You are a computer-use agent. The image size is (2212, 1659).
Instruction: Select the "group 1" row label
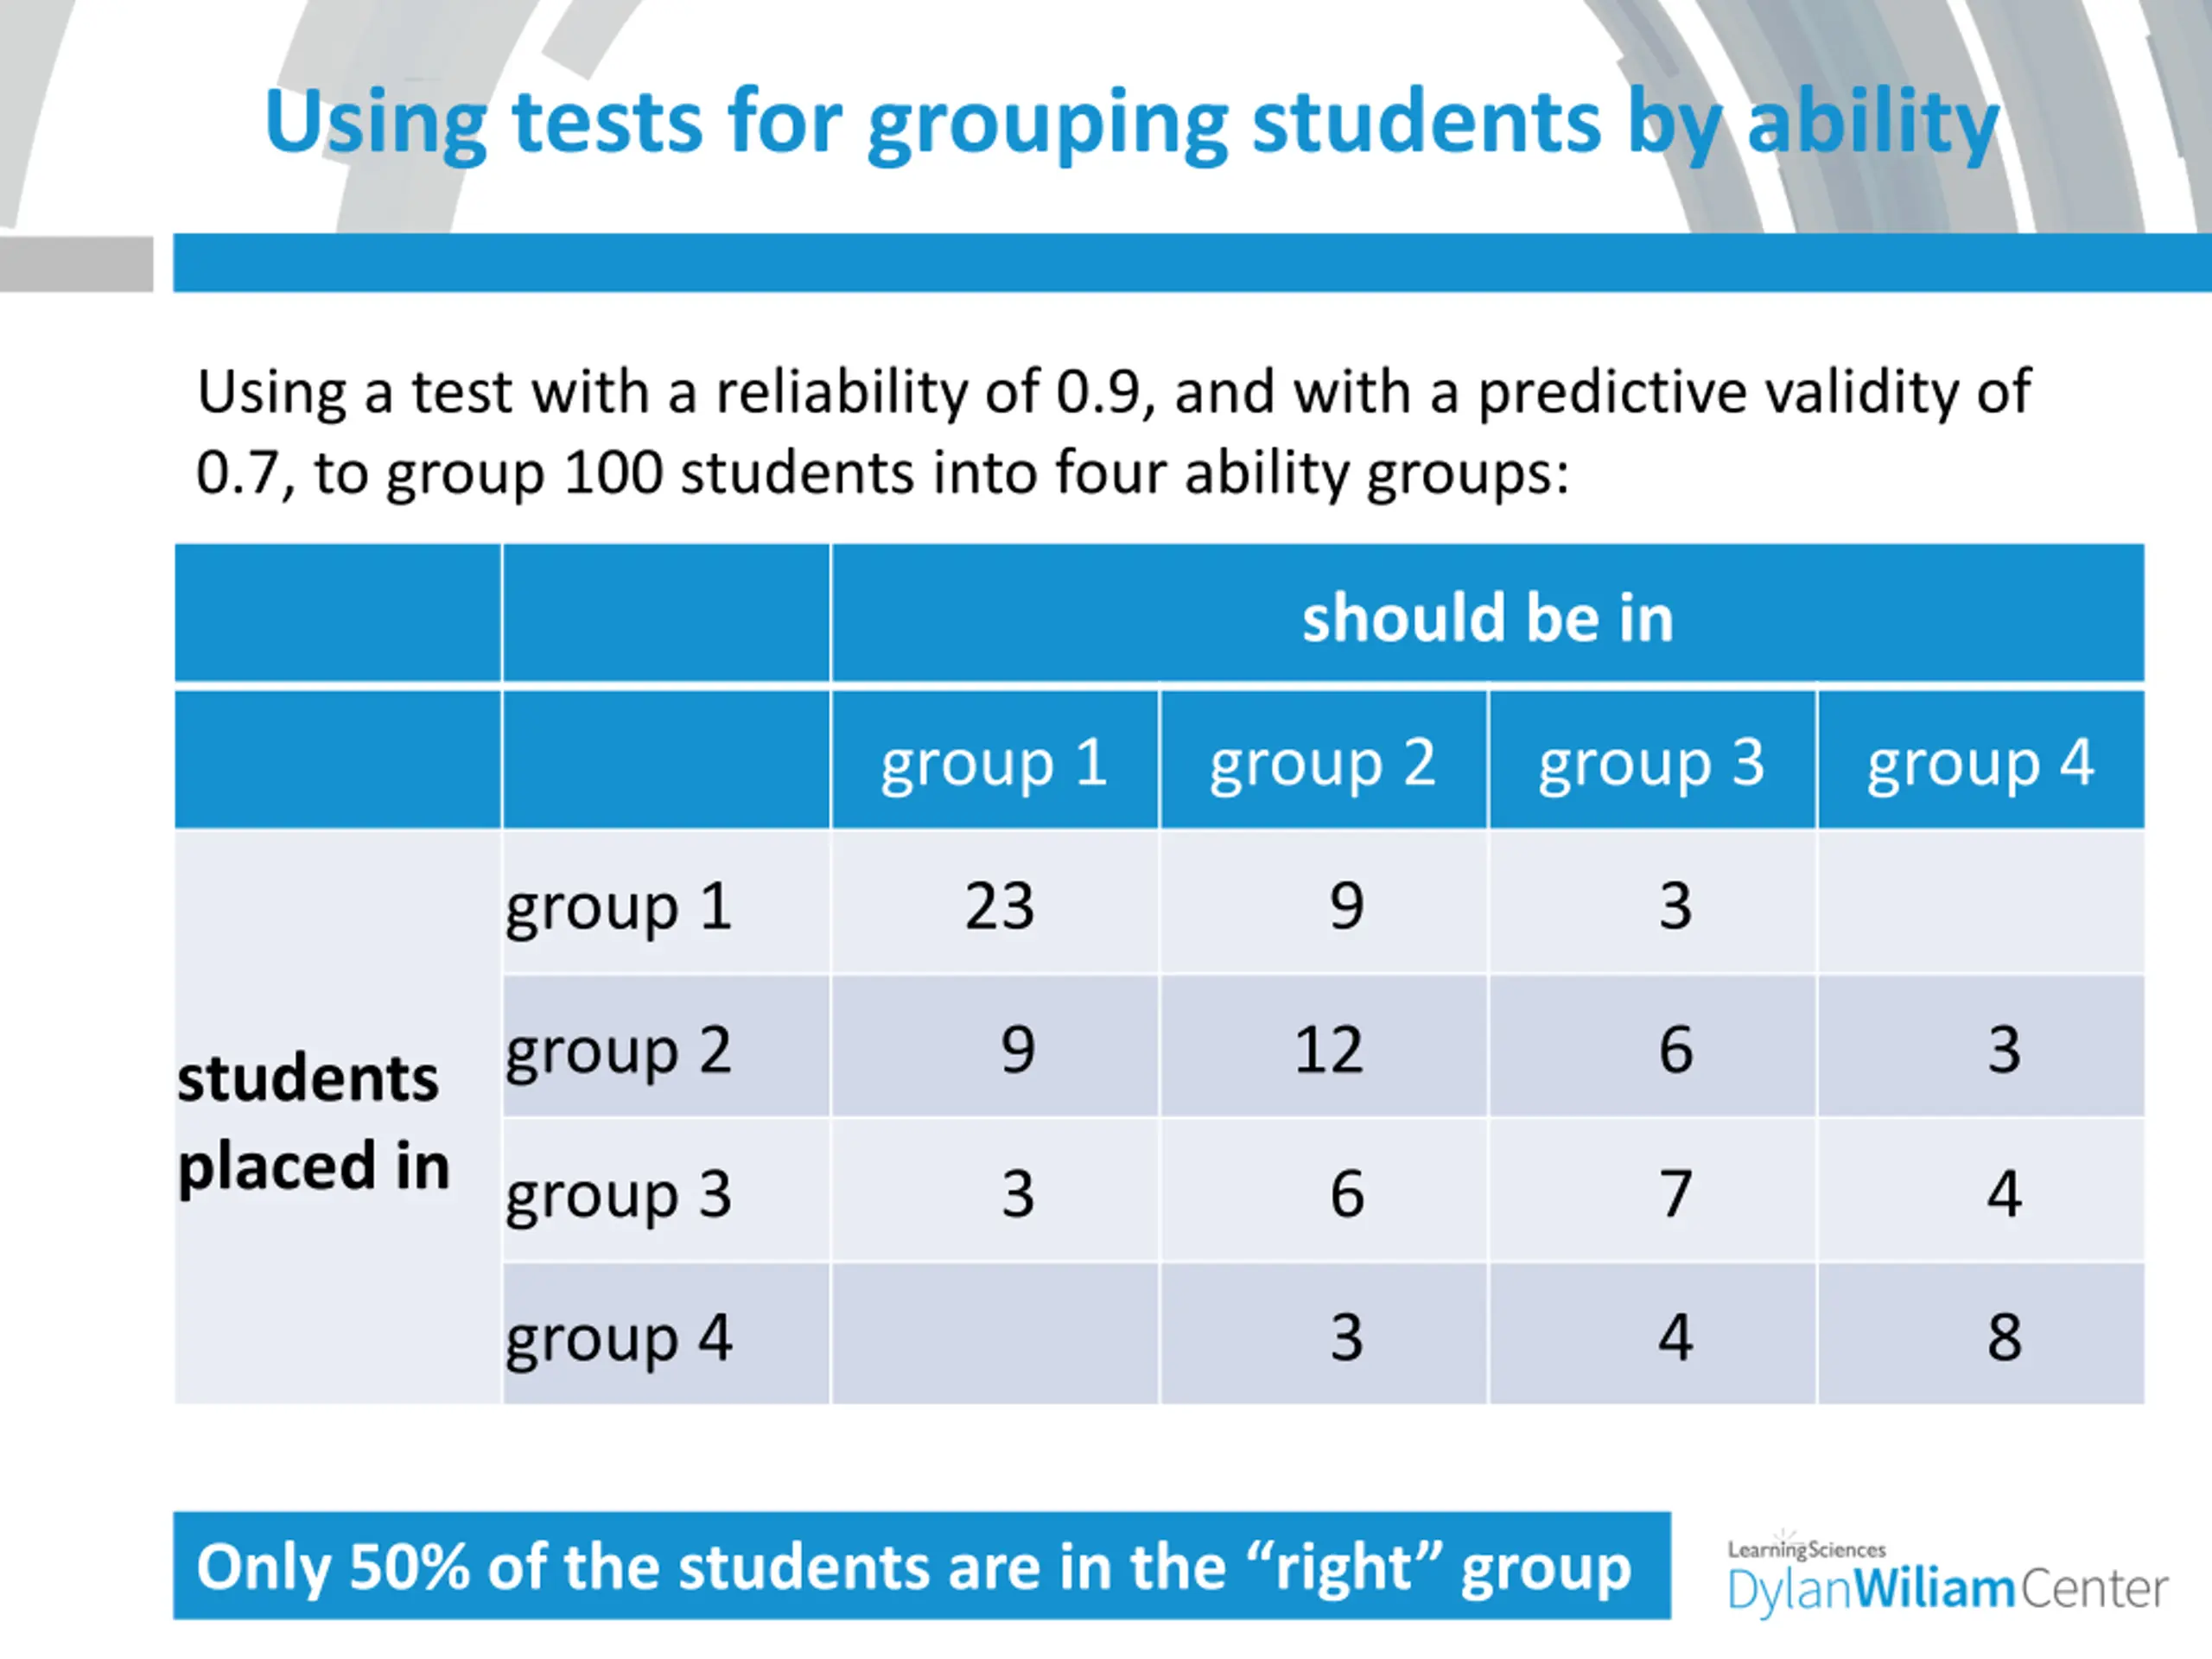(619, 907)
